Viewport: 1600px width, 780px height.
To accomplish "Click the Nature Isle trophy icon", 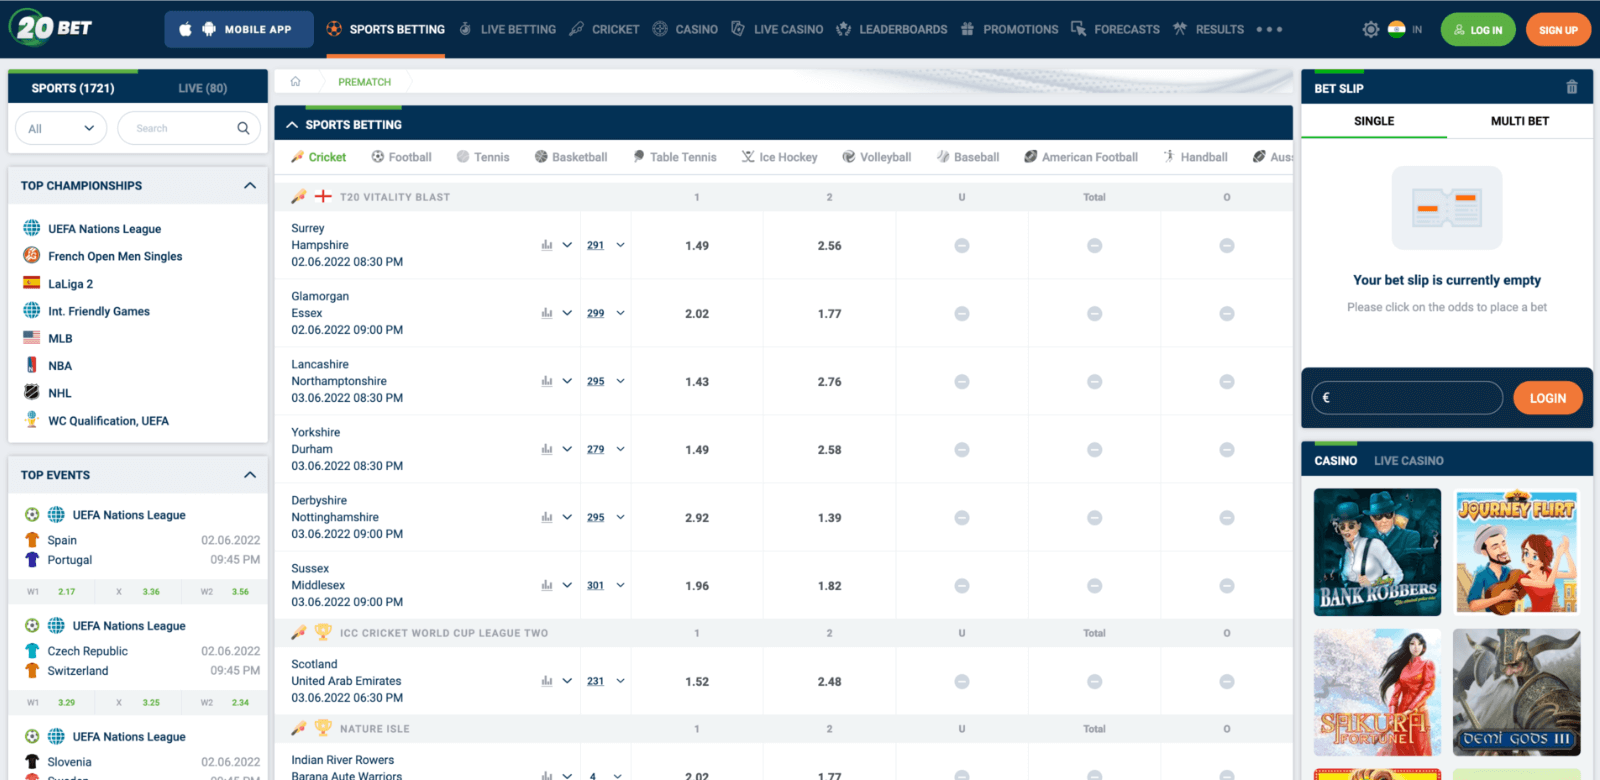I will coord(323,728).
